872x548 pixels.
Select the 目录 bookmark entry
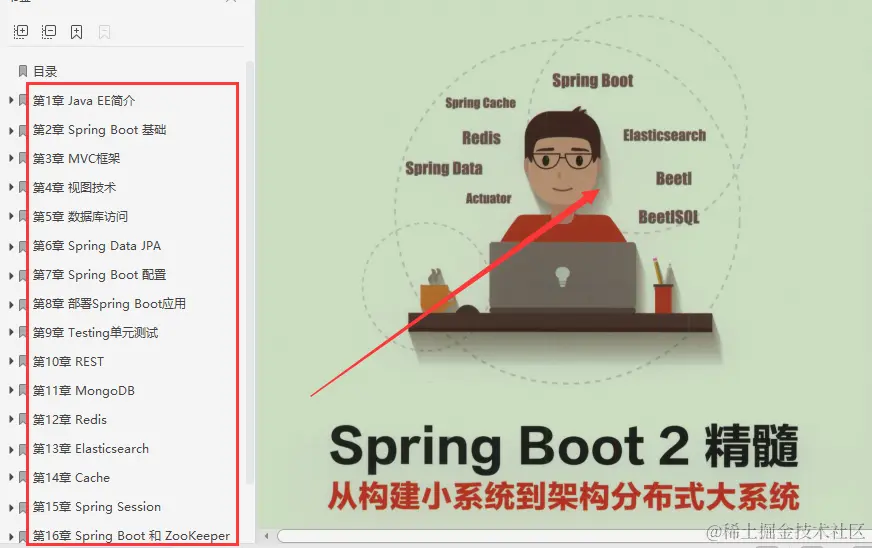pos(45,71)
